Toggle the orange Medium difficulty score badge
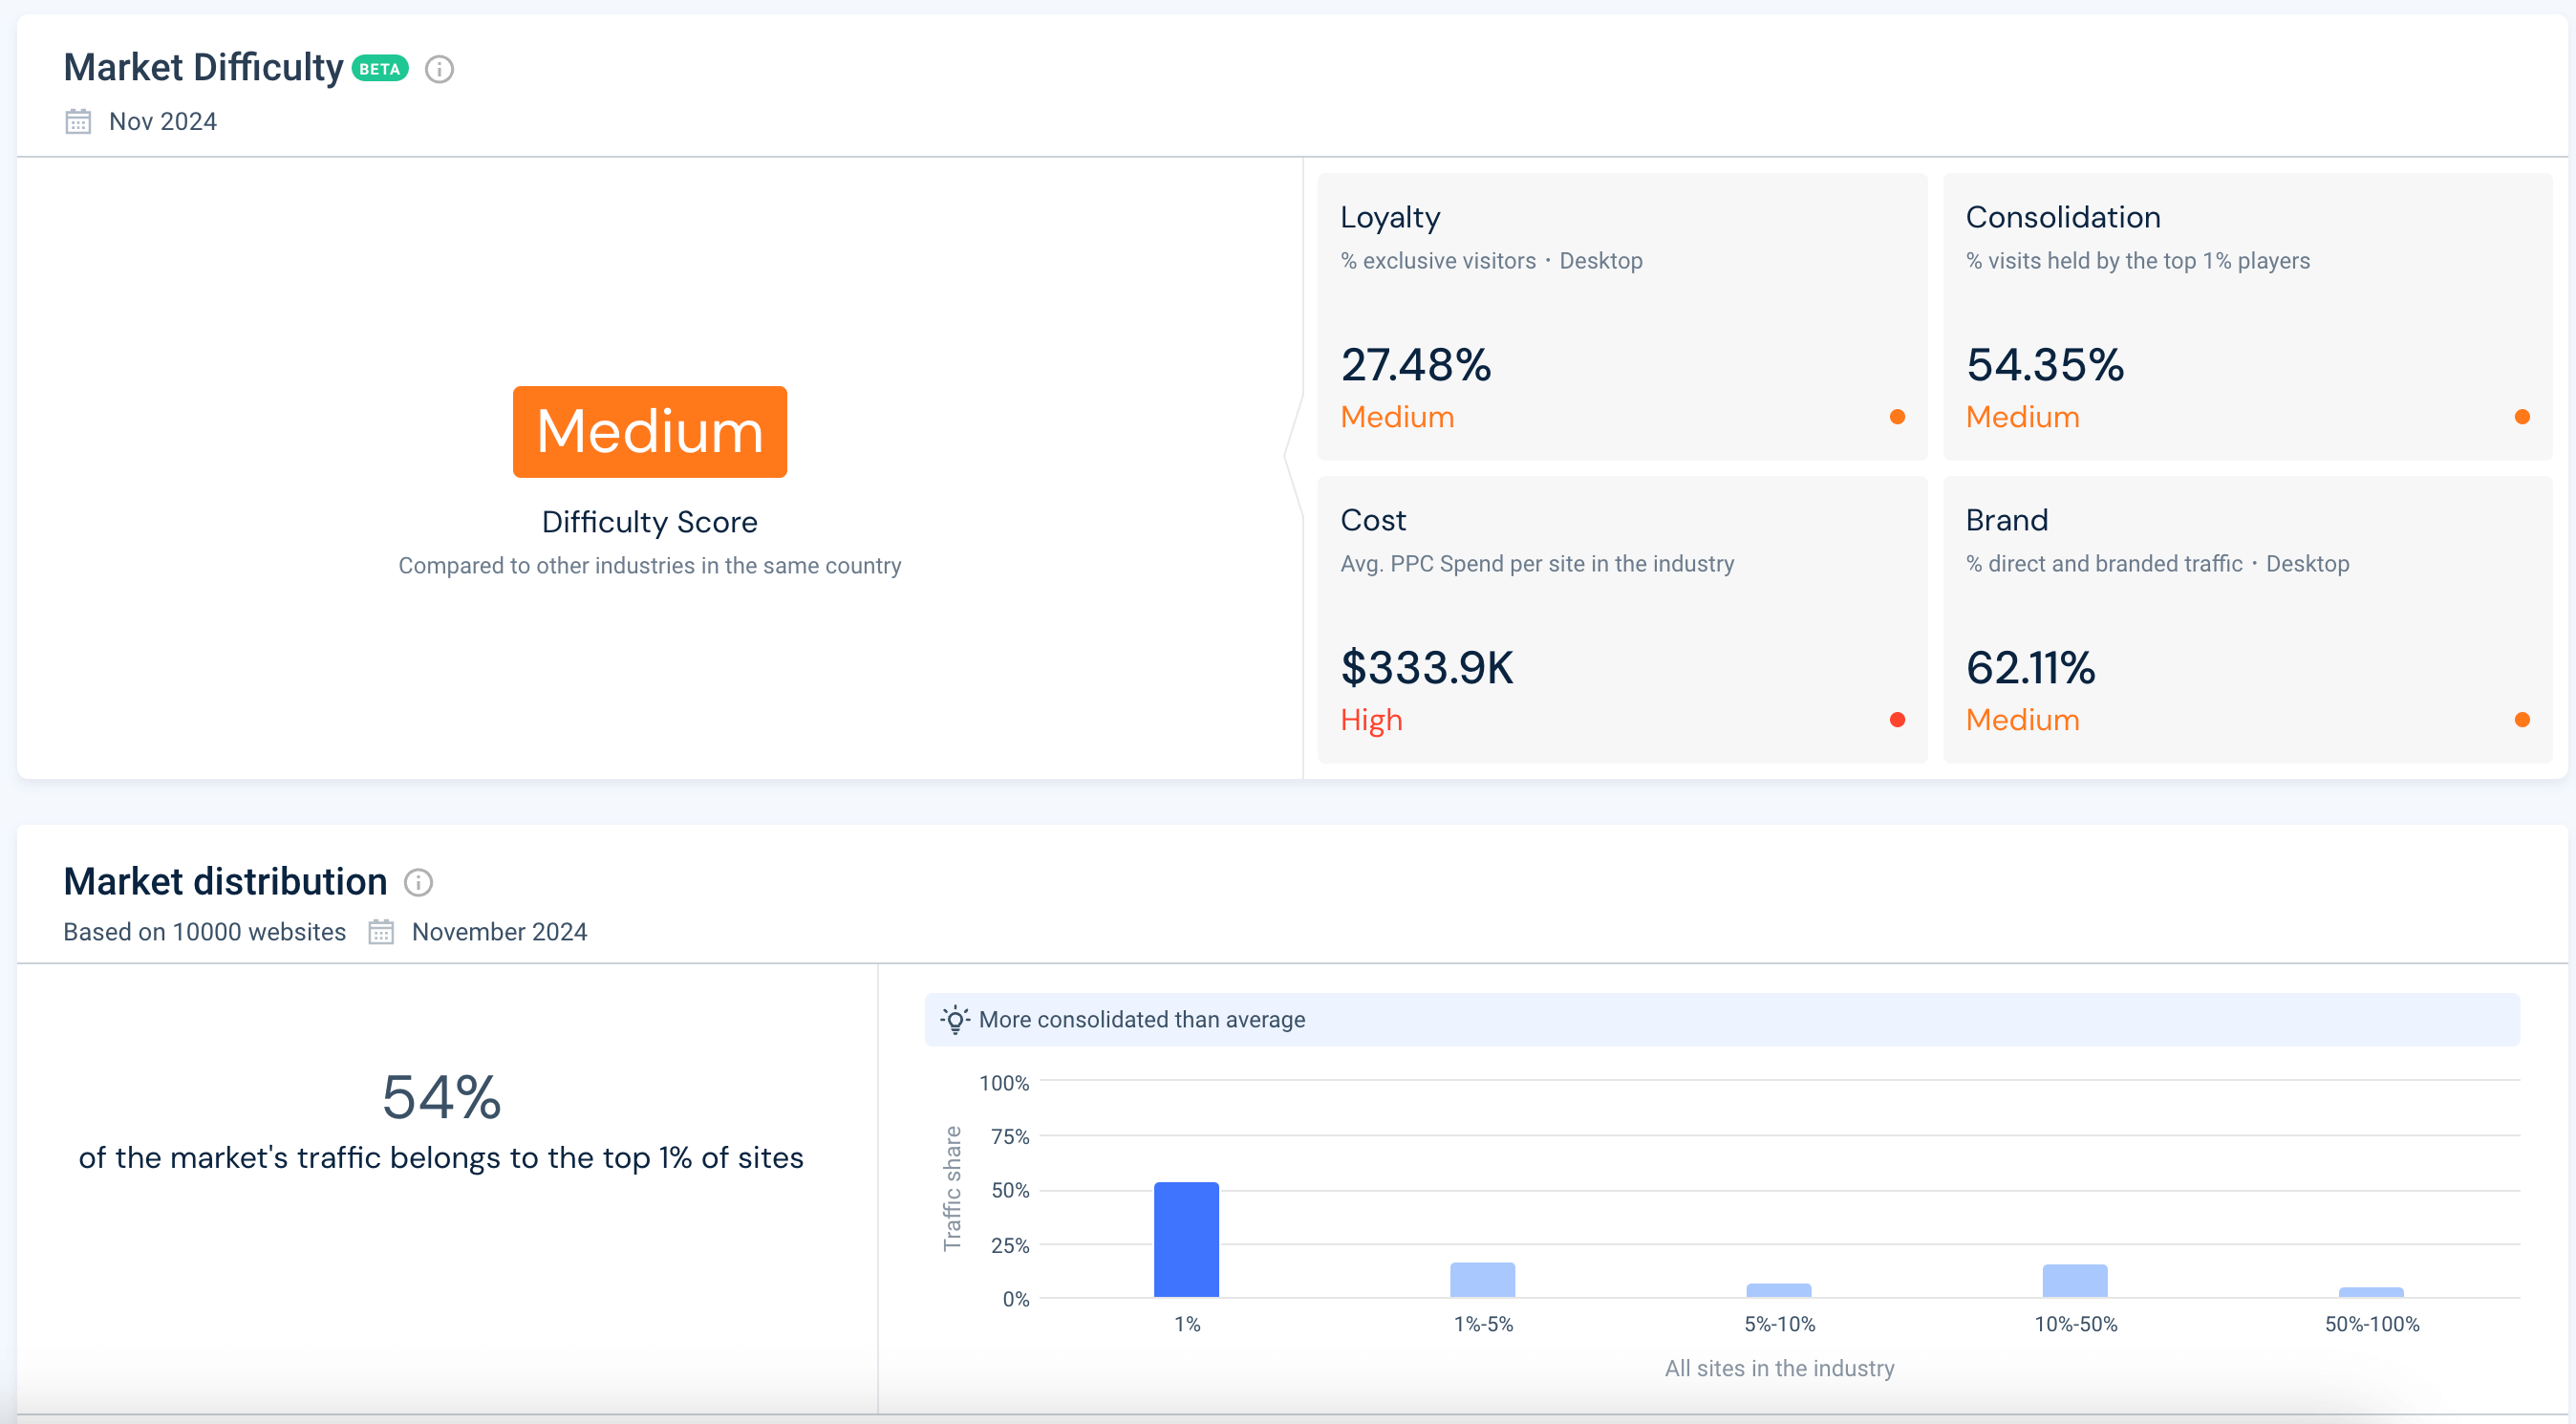The image size is (2576, 1424). [x=649, y=432]
